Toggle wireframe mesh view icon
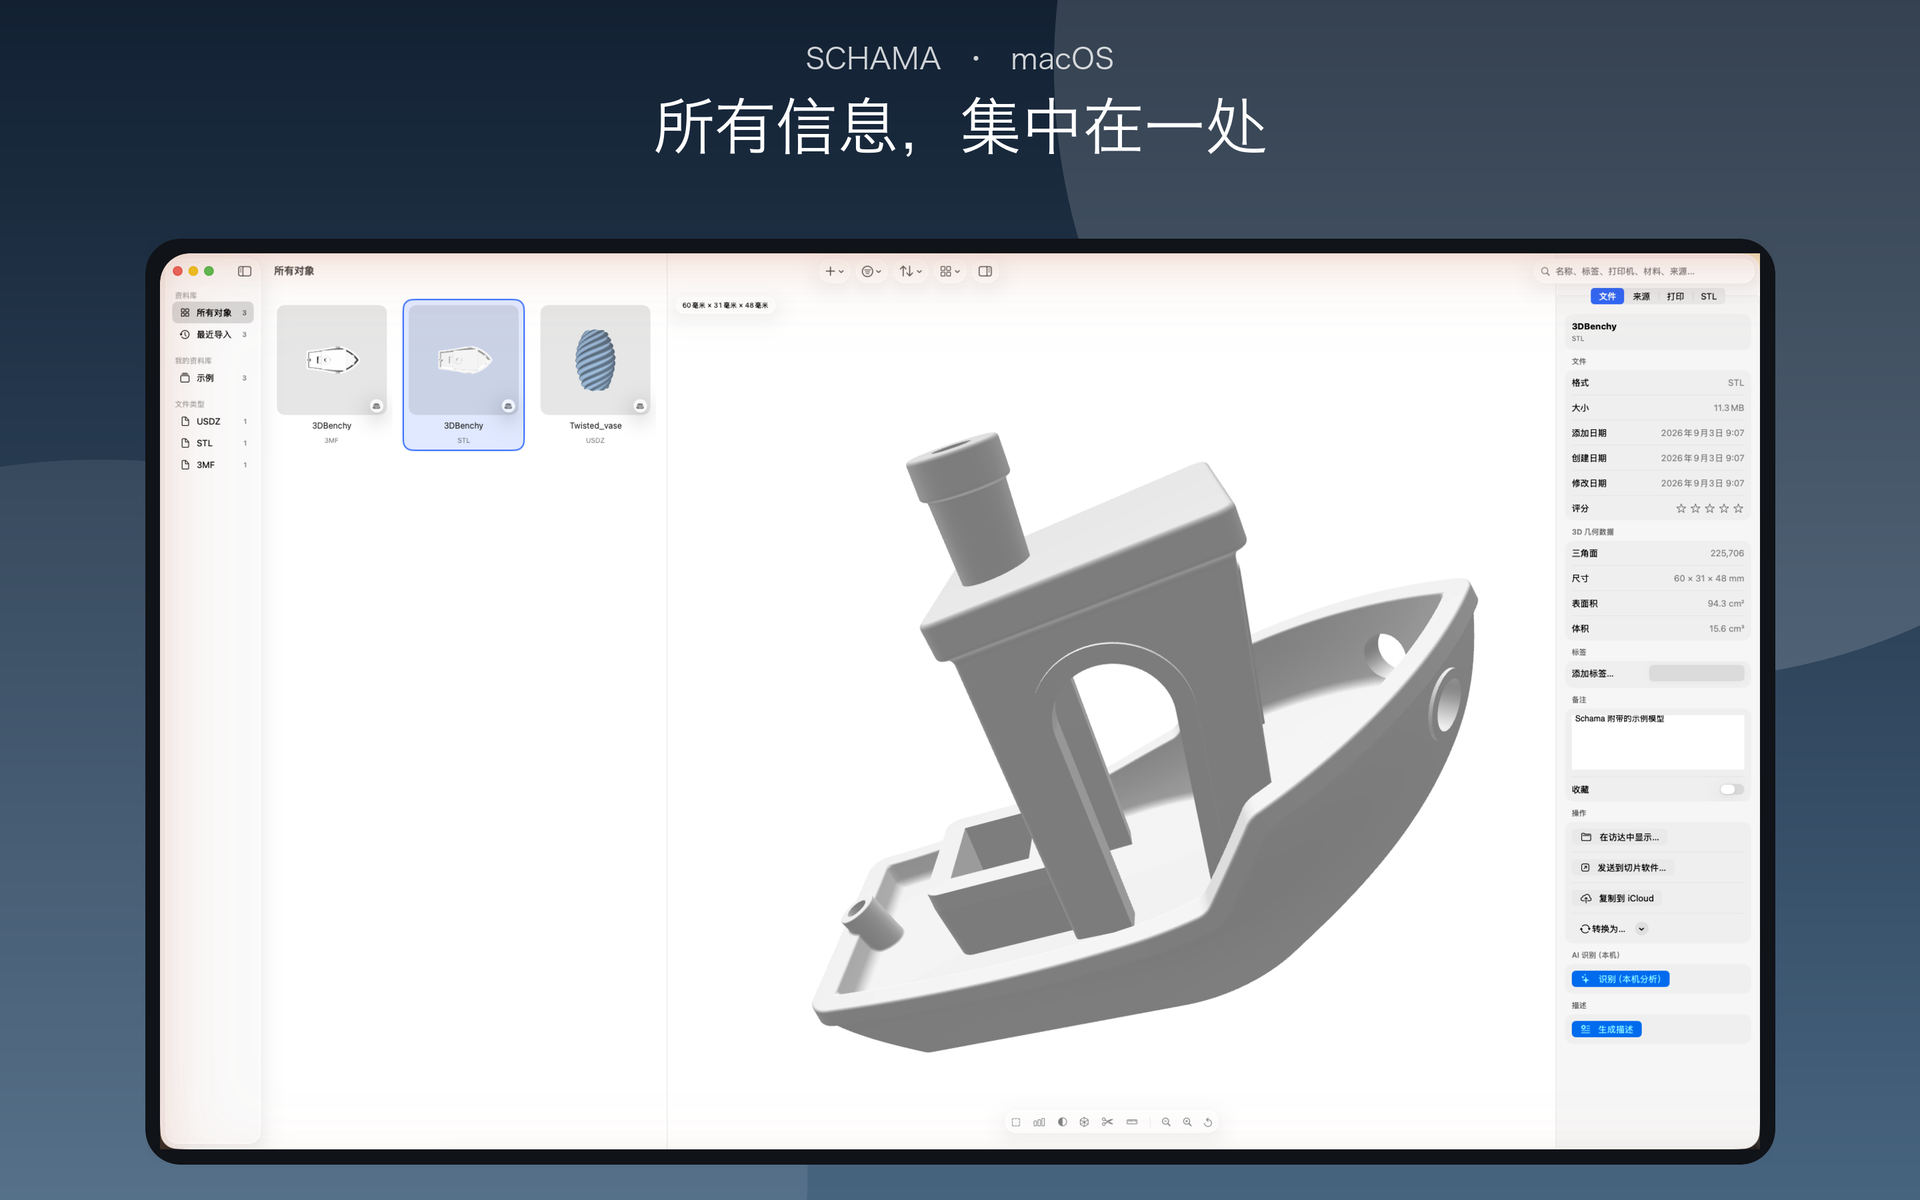Screen dimensions: 1920x1200 (1084, 1122)
